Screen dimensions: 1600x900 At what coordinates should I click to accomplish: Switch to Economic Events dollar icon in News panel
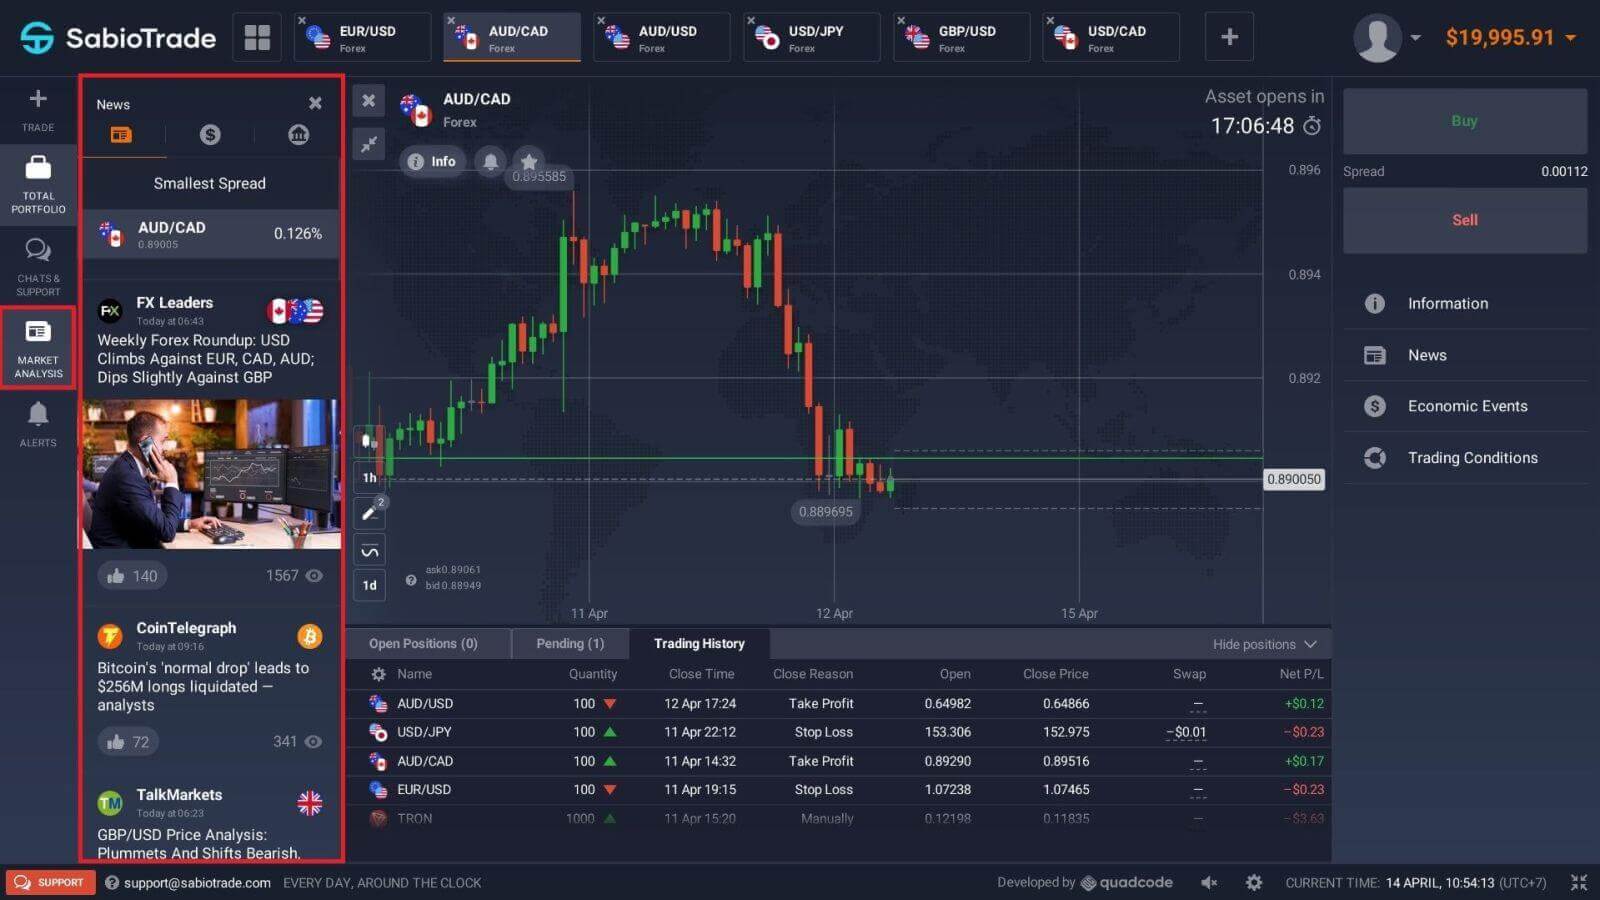(x=210, y=134)
